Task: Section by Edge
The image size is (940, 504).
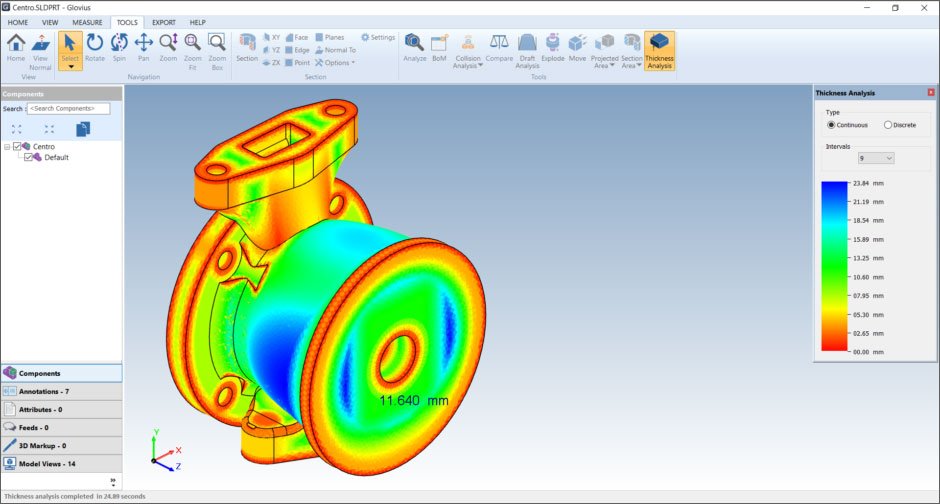Action: (x=297, y=50)
